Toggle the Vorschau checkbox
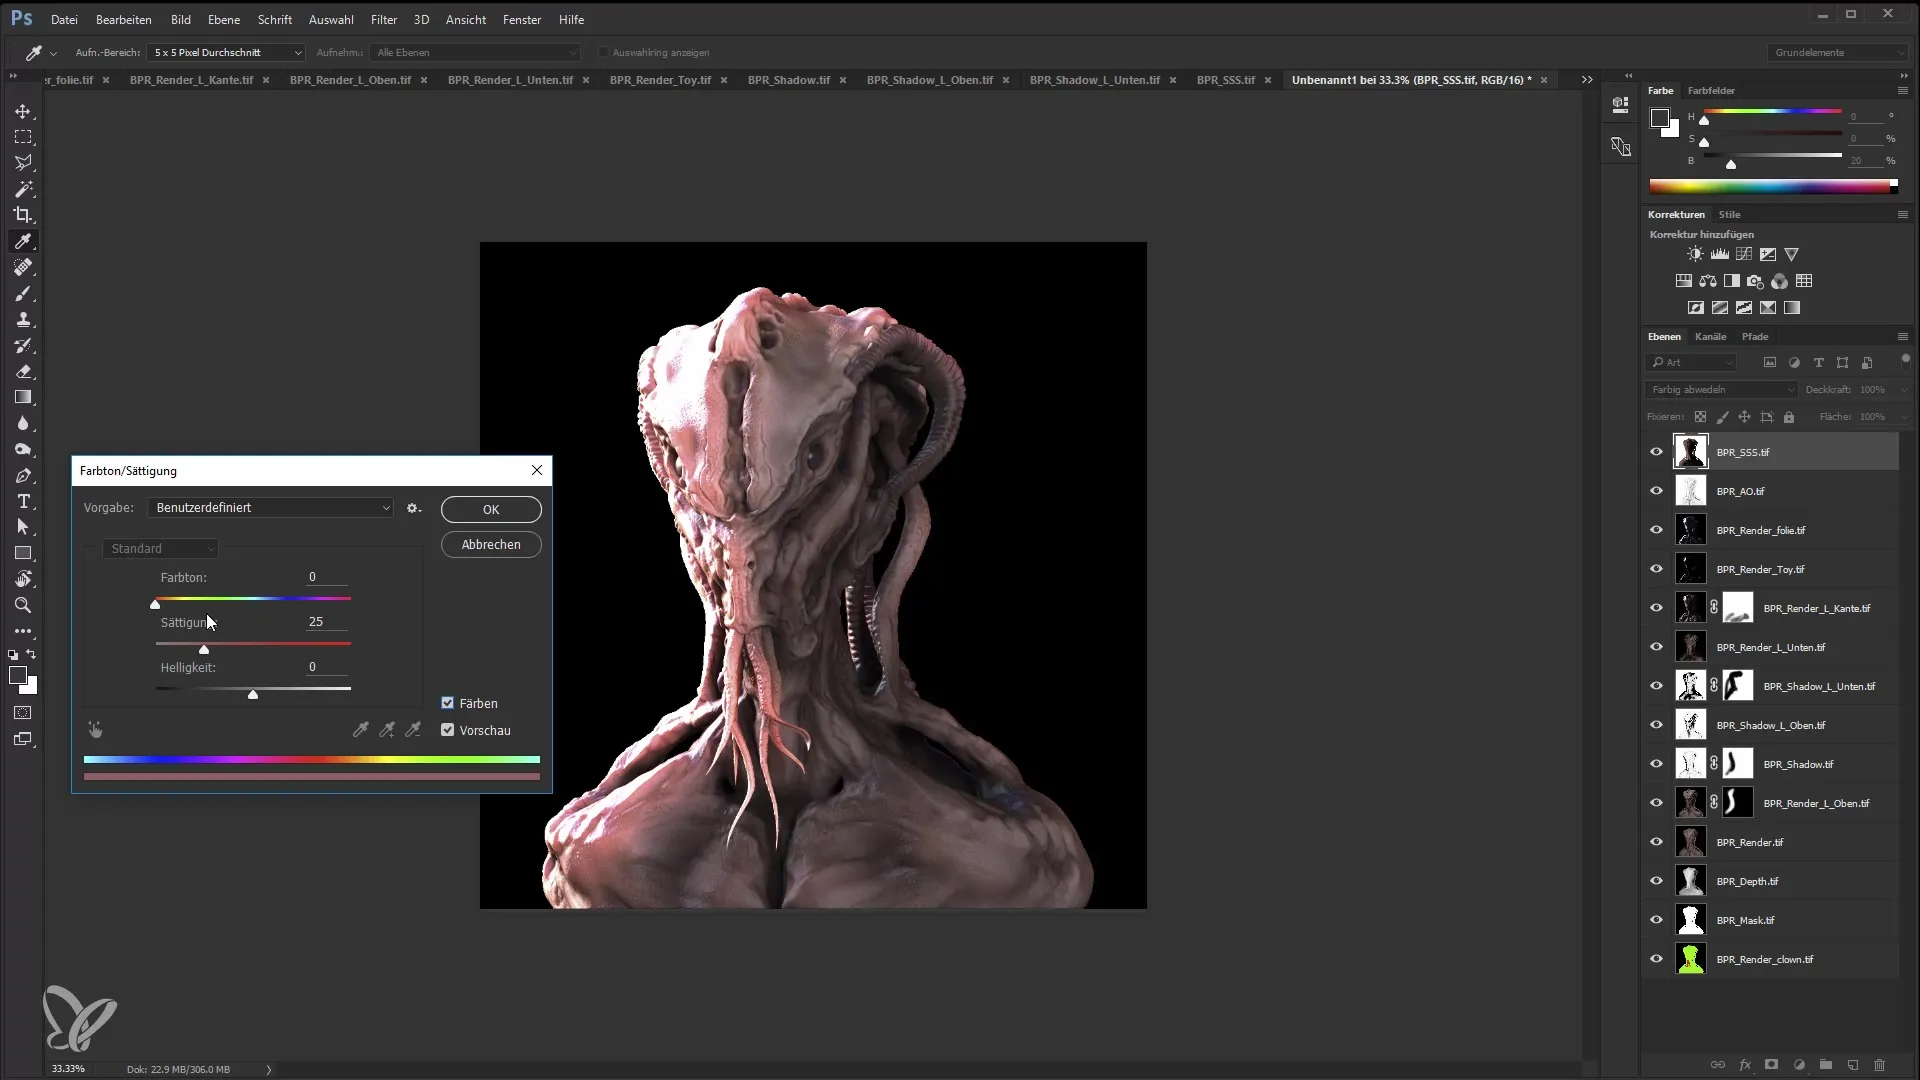The height and width of the screenshot is (1080, 1920). click(448, 730)
